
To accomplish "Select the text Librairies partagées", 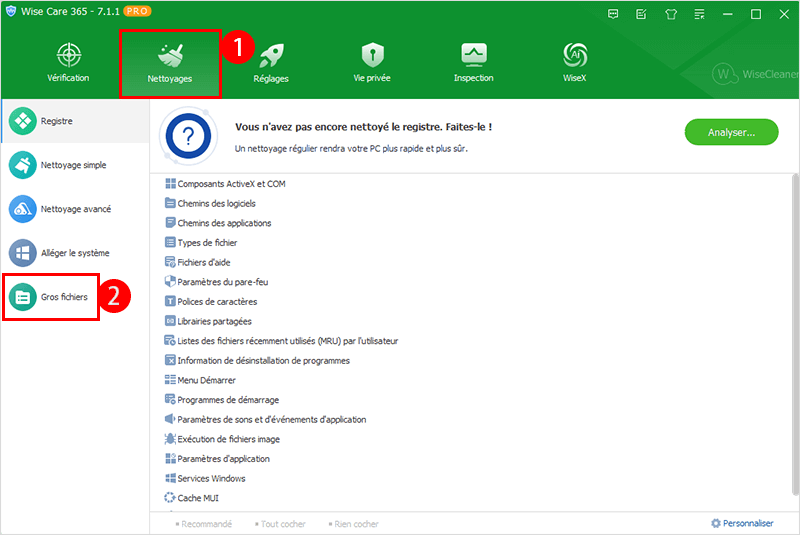I will coord(215,321).
